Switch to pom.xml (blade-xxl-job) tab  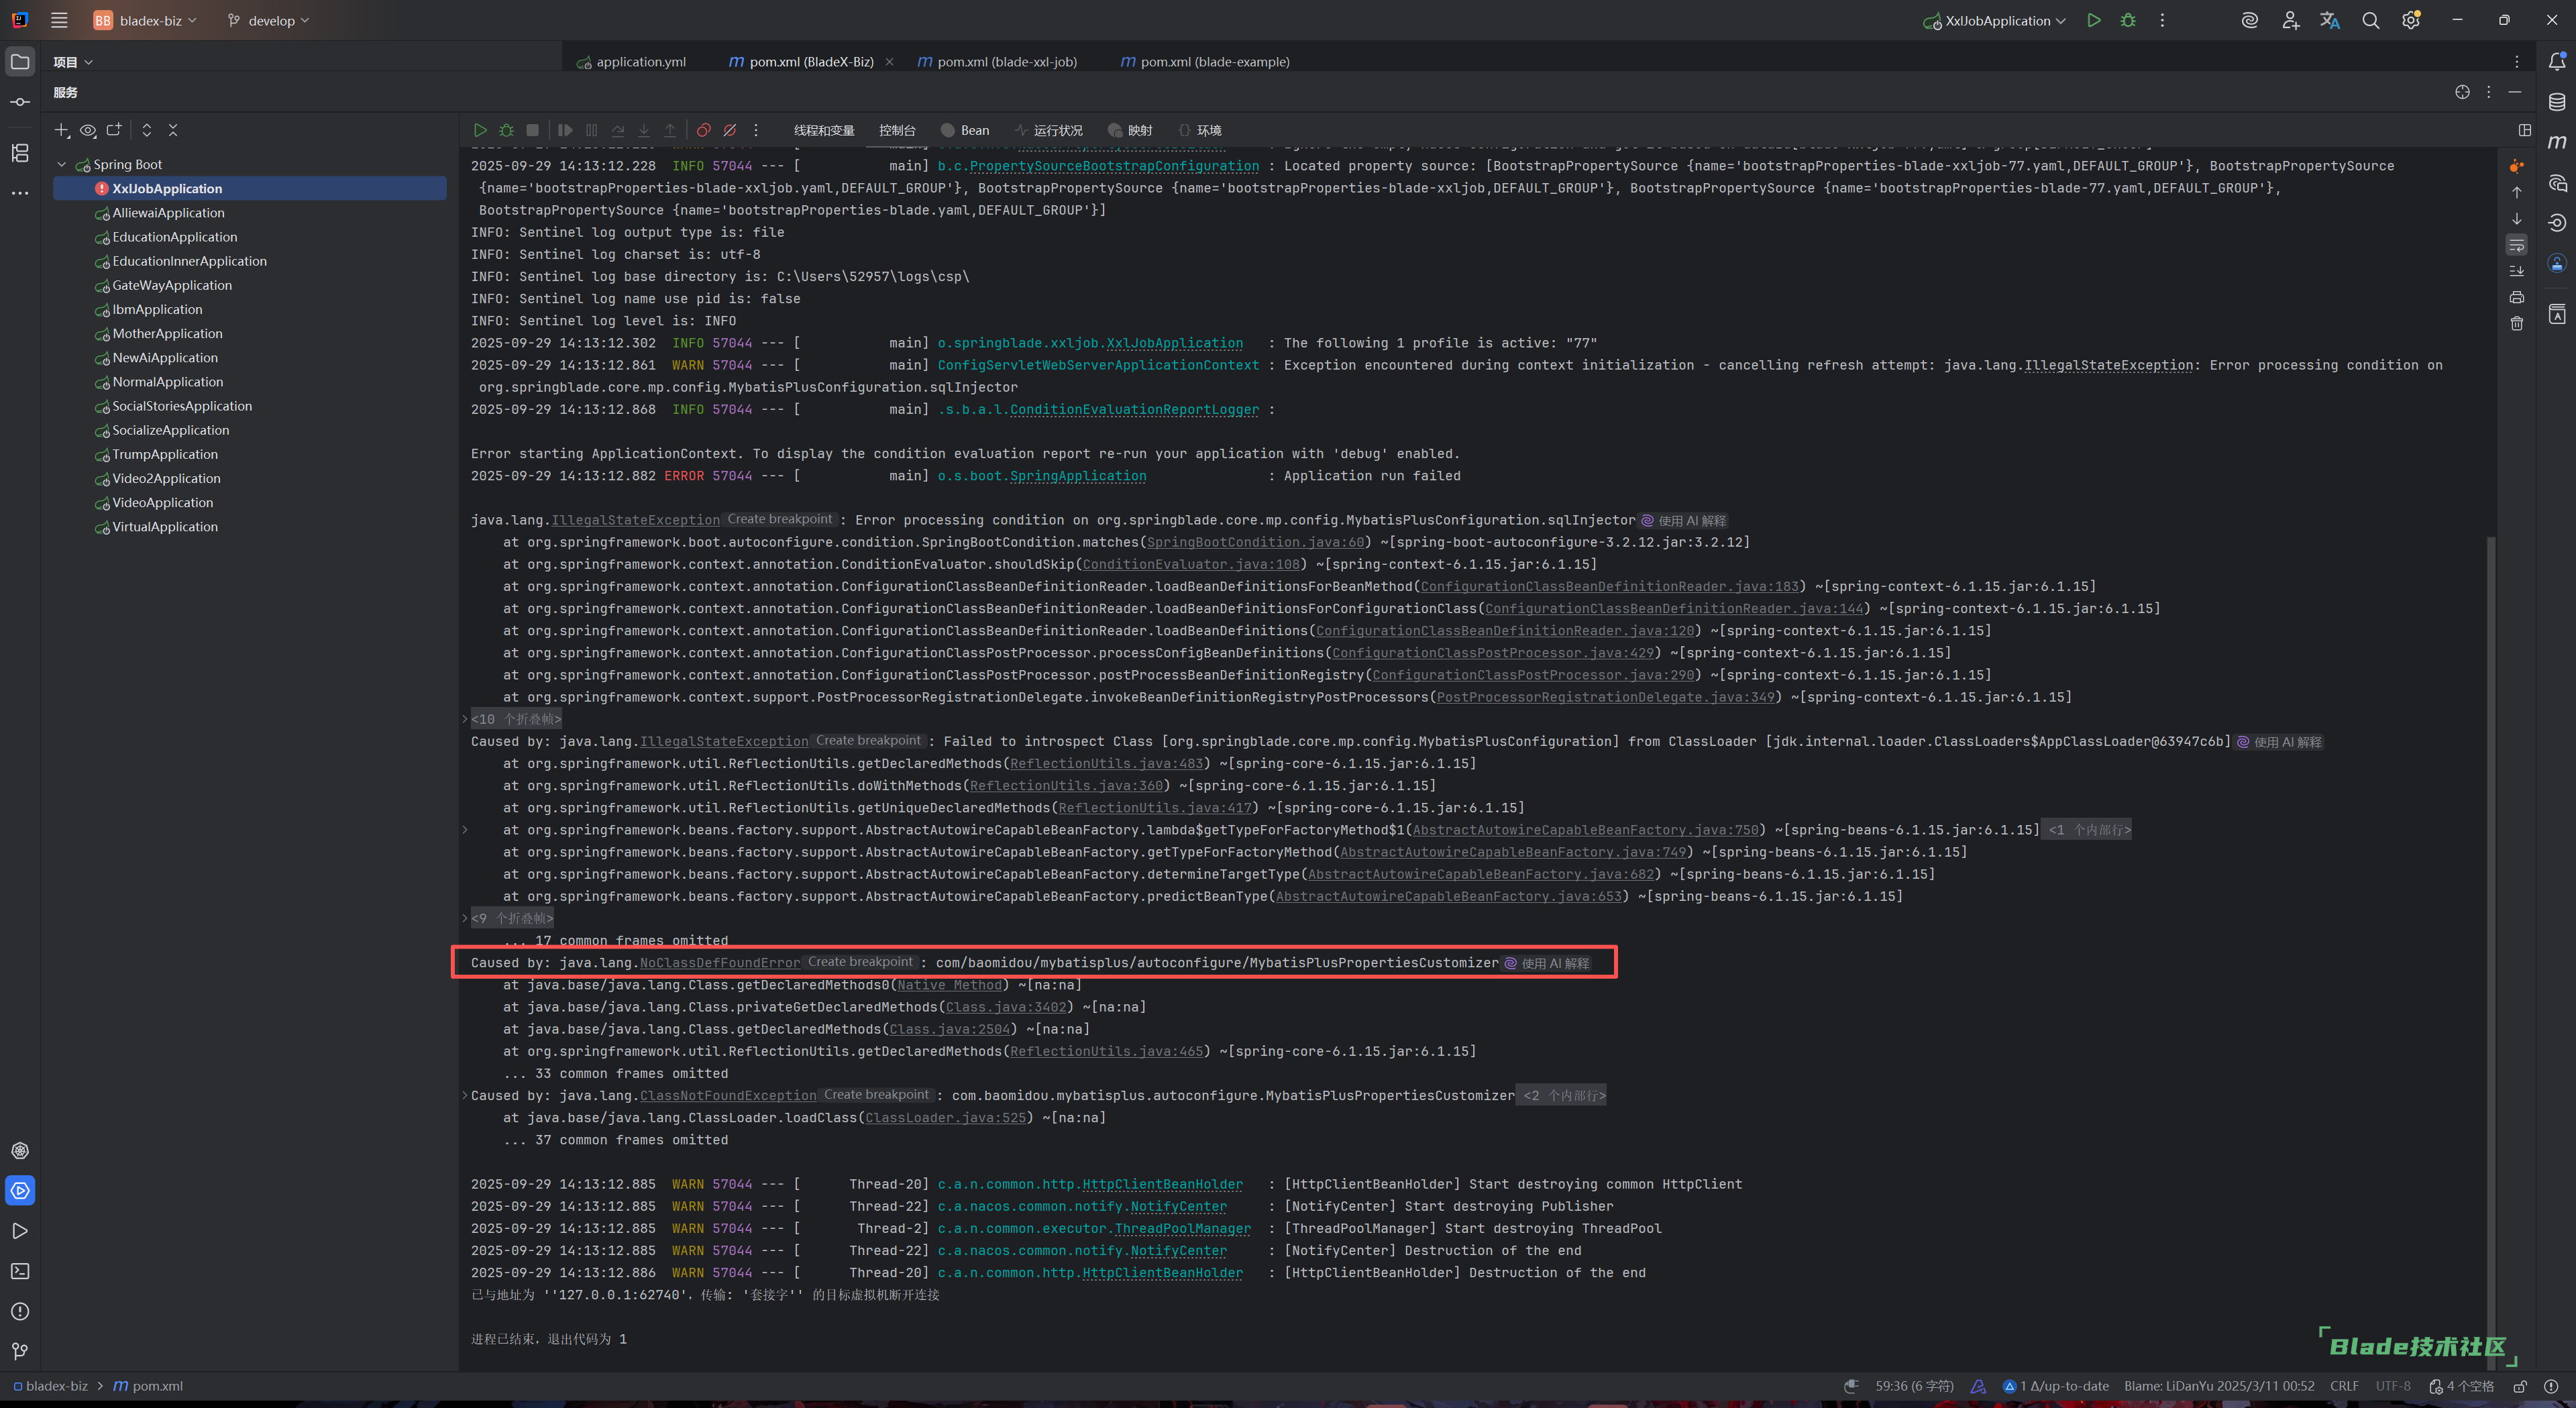click(998, 62)
